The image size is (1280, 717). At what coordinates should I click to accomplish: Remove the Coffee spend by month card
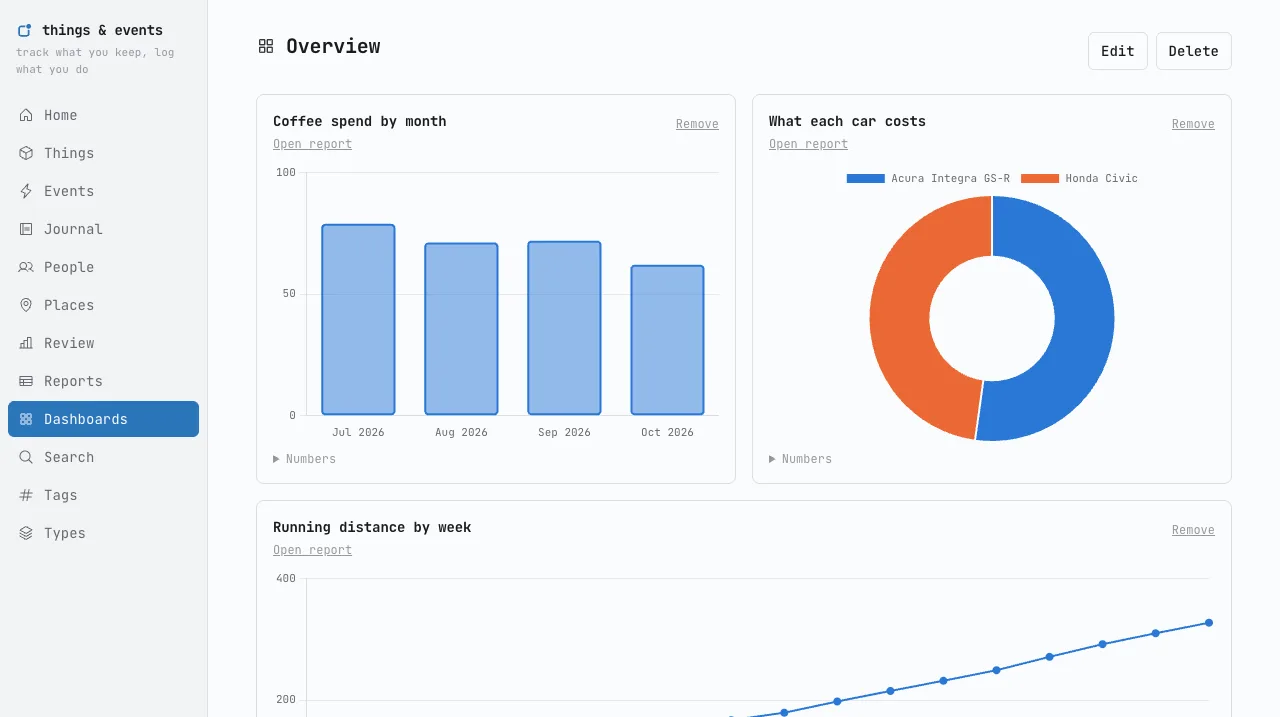pos(697,124)
